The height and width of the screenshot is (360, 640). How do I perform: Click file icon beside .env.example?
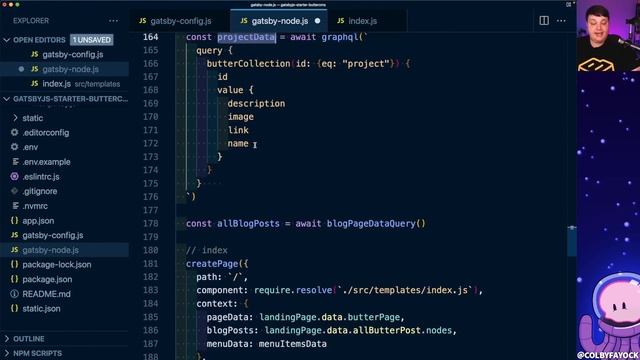[x=15, y=162]
